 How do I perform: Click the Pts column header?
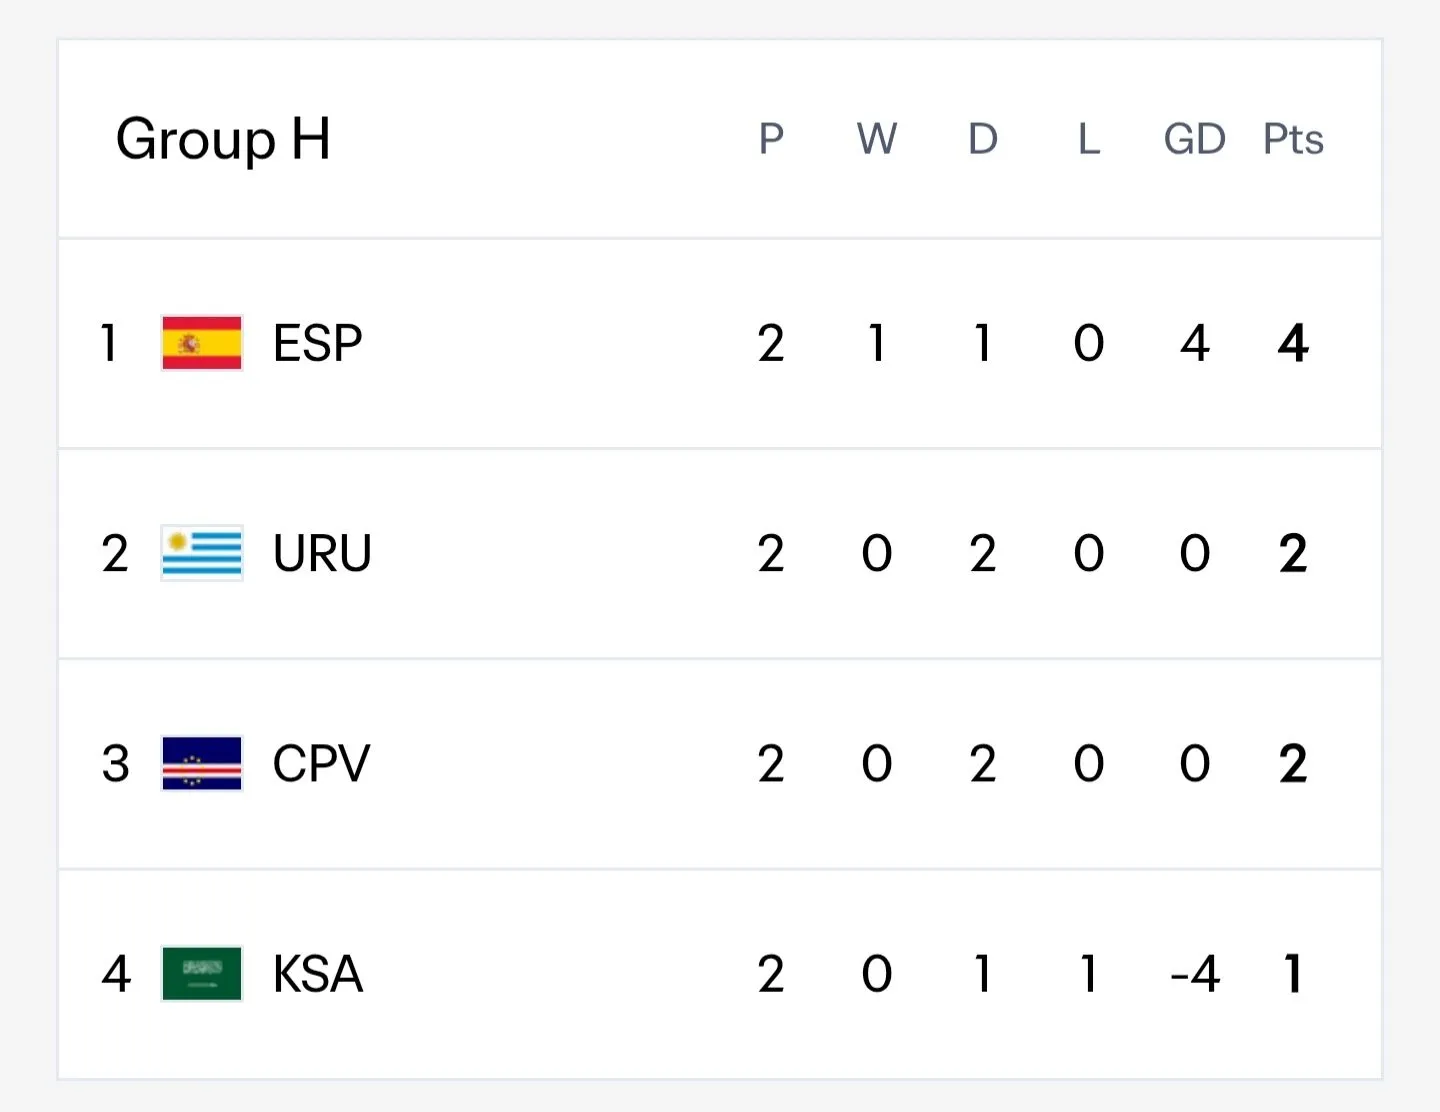coord(1293,139)
